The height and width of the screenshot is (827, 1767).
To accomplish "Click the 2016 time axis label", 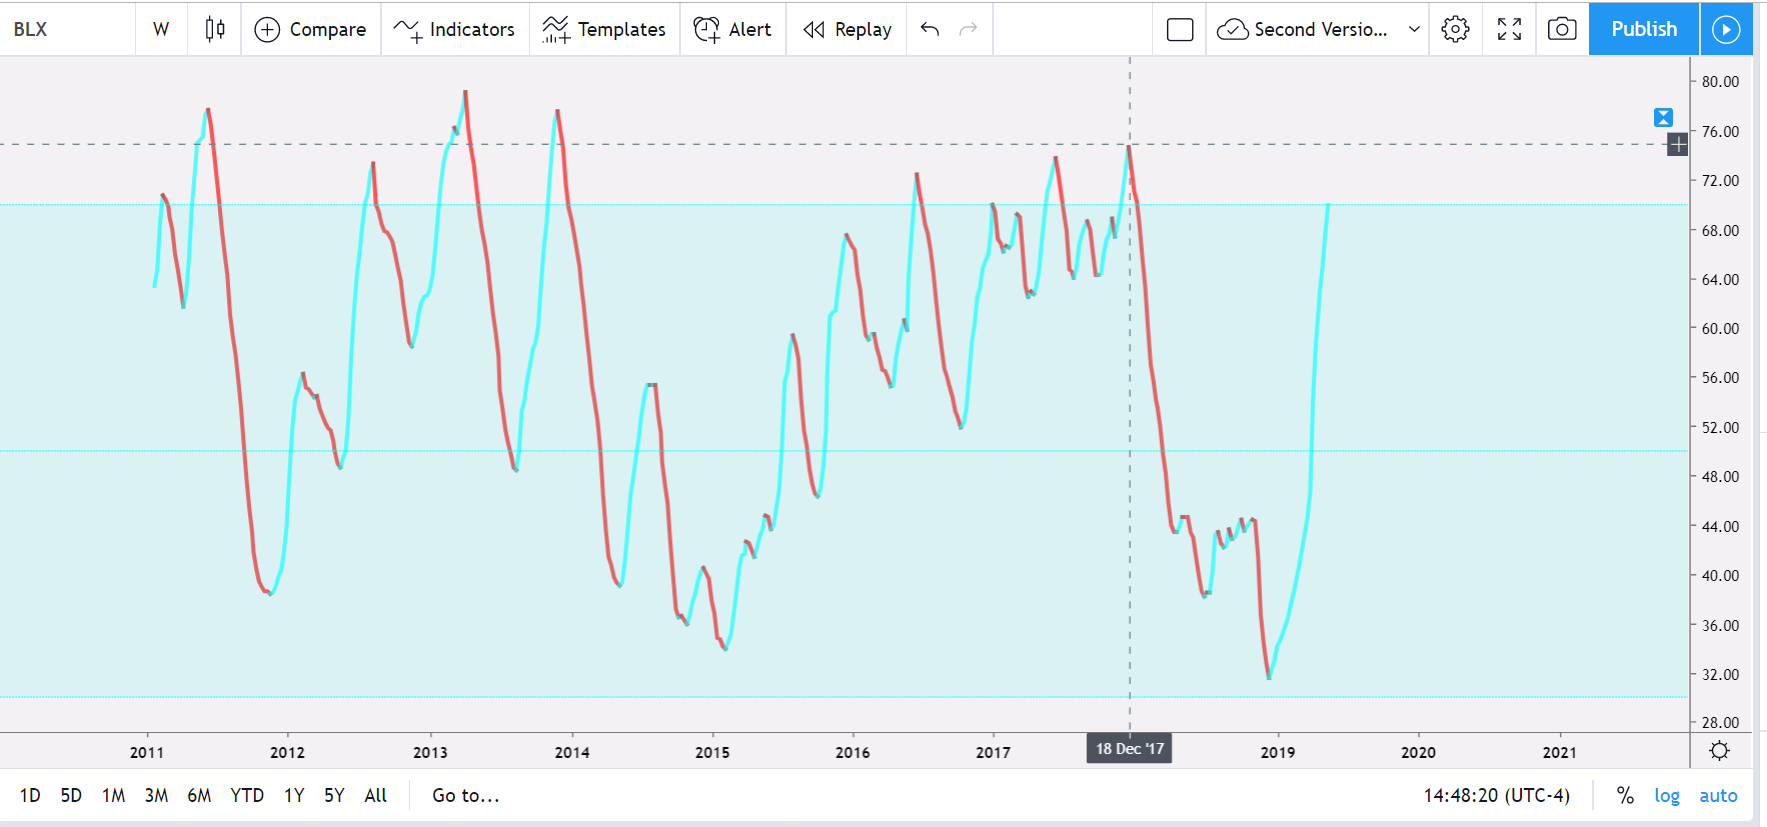I will pos(852,753).
